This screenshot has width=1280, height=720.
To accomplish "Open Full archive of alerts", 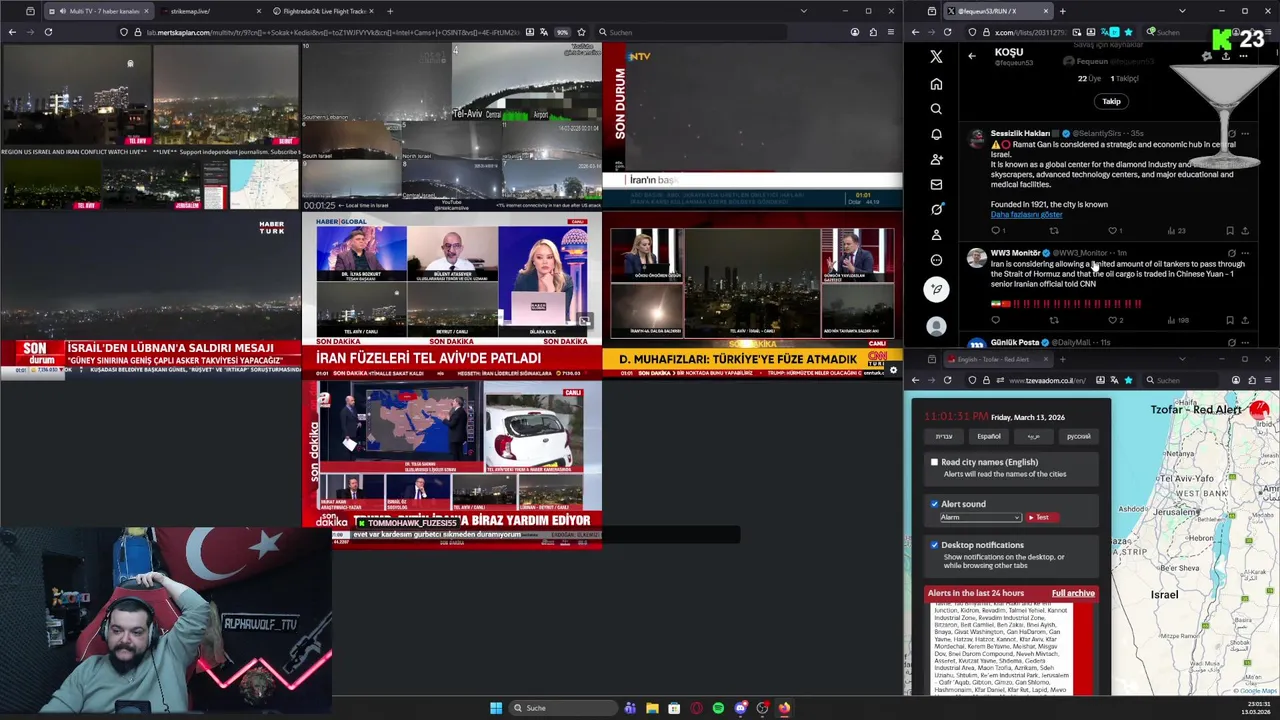I will 1073,593.
